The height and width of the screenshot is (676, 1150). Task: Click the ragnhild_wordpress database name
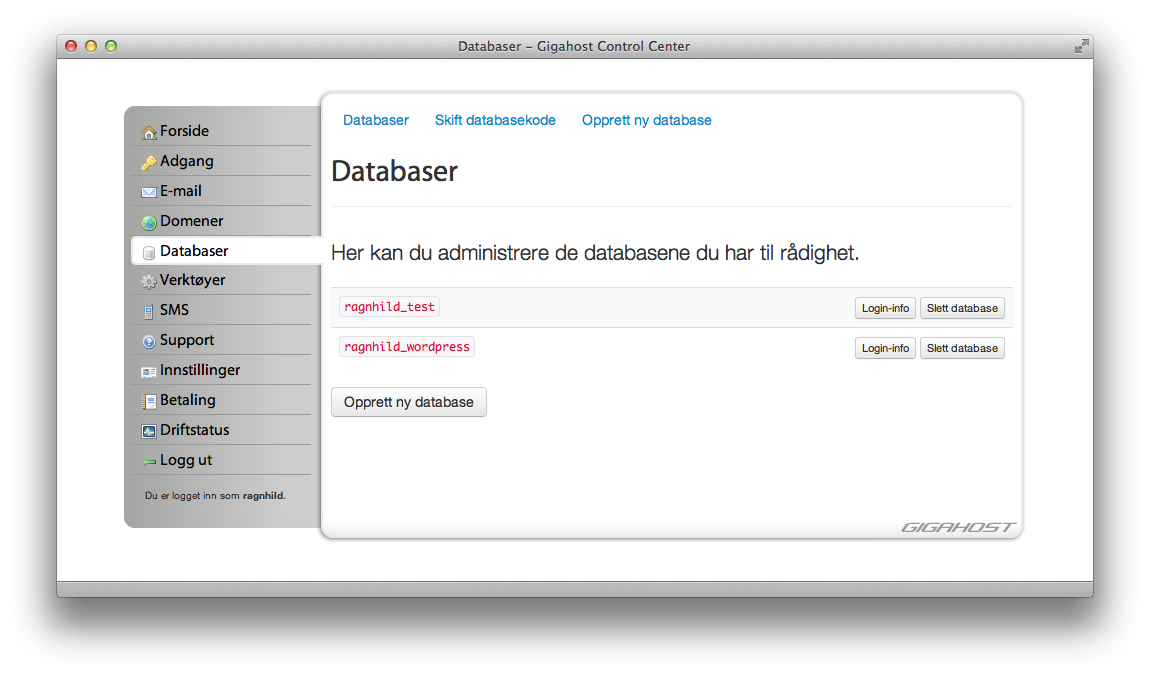tap(407, 347)
